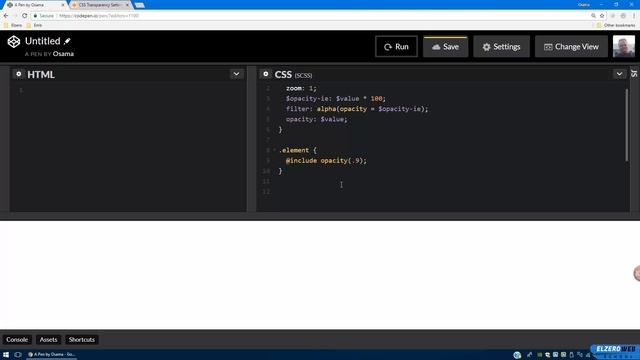640x360 pixels.
Task: Open Task View in taskbar
Action: 18,355
